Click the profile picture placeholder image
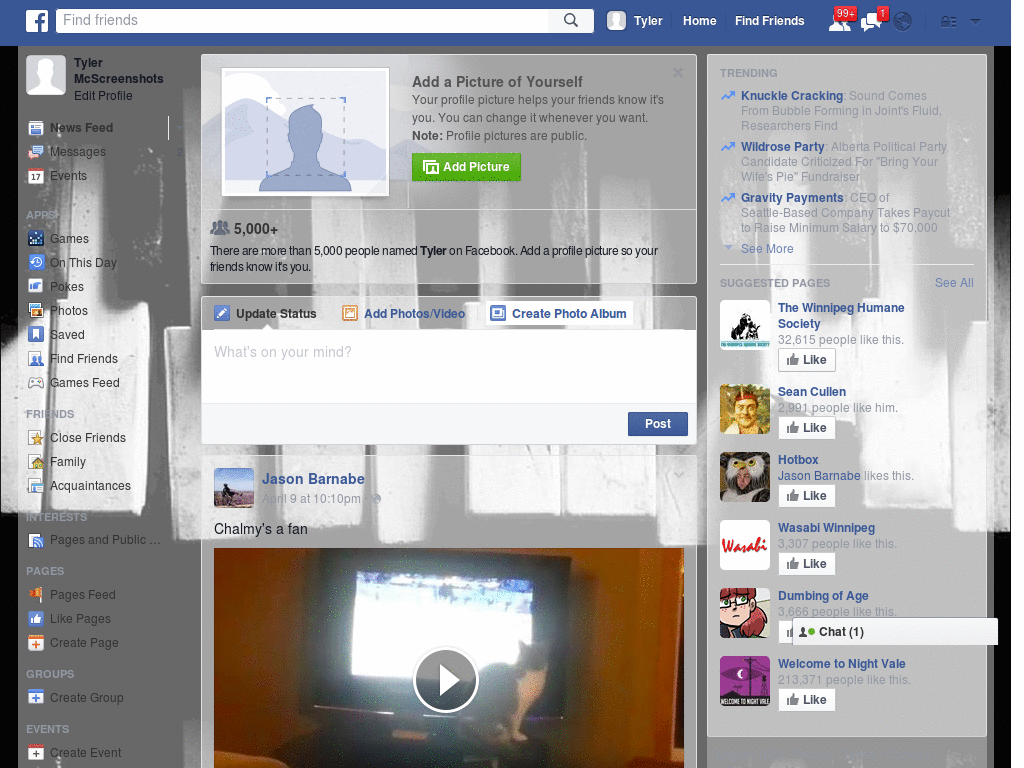1024x768 pixels. 305,131
